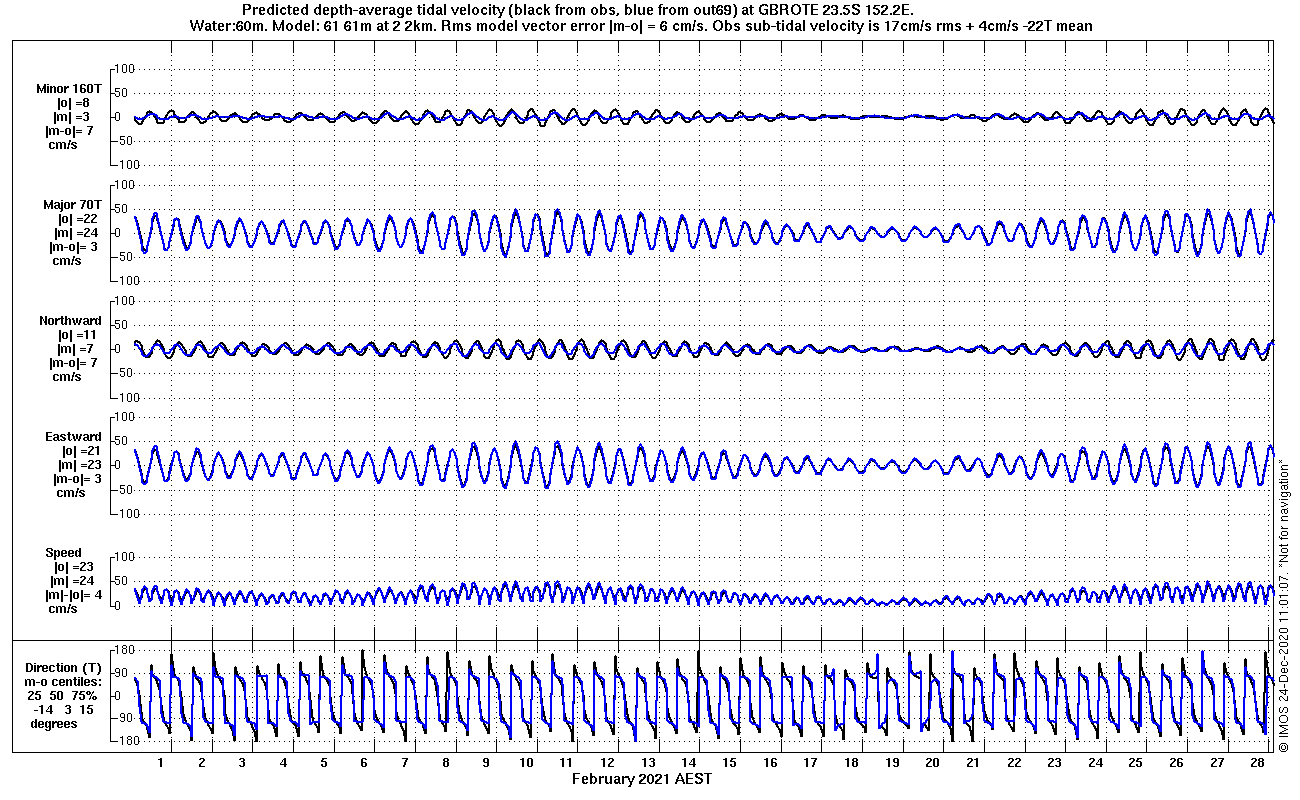
Task: Click '|m| =24' under Major 70T
Action: click(76, 233)
